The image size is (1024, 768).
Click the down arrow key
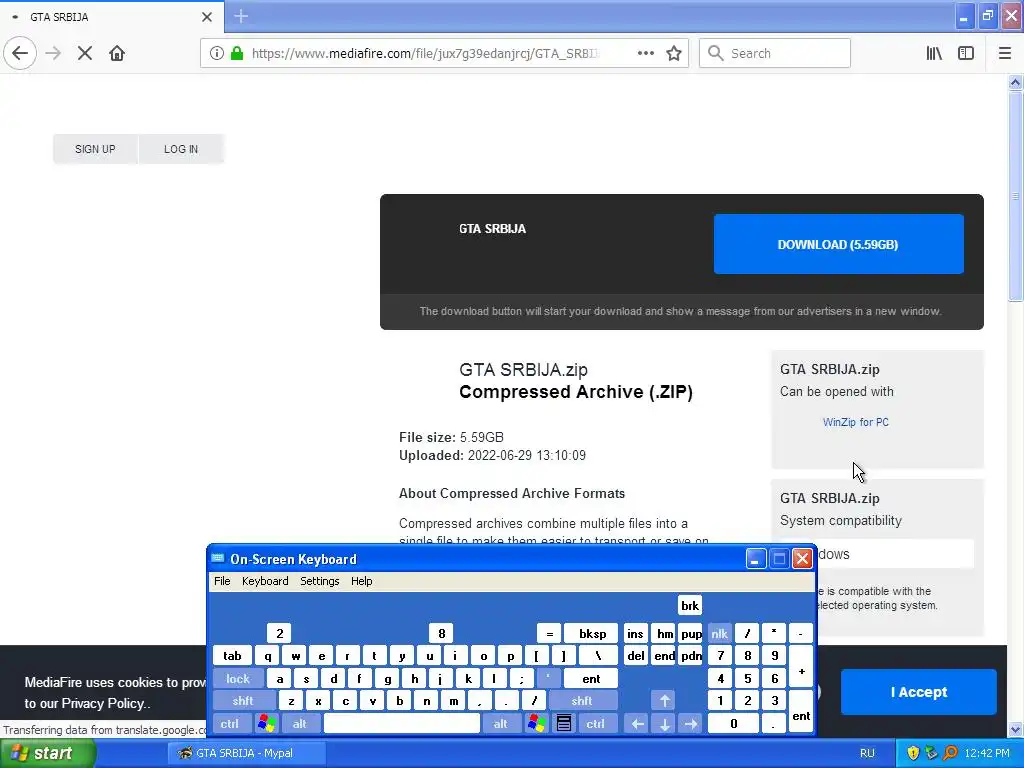tap(665, 724)
